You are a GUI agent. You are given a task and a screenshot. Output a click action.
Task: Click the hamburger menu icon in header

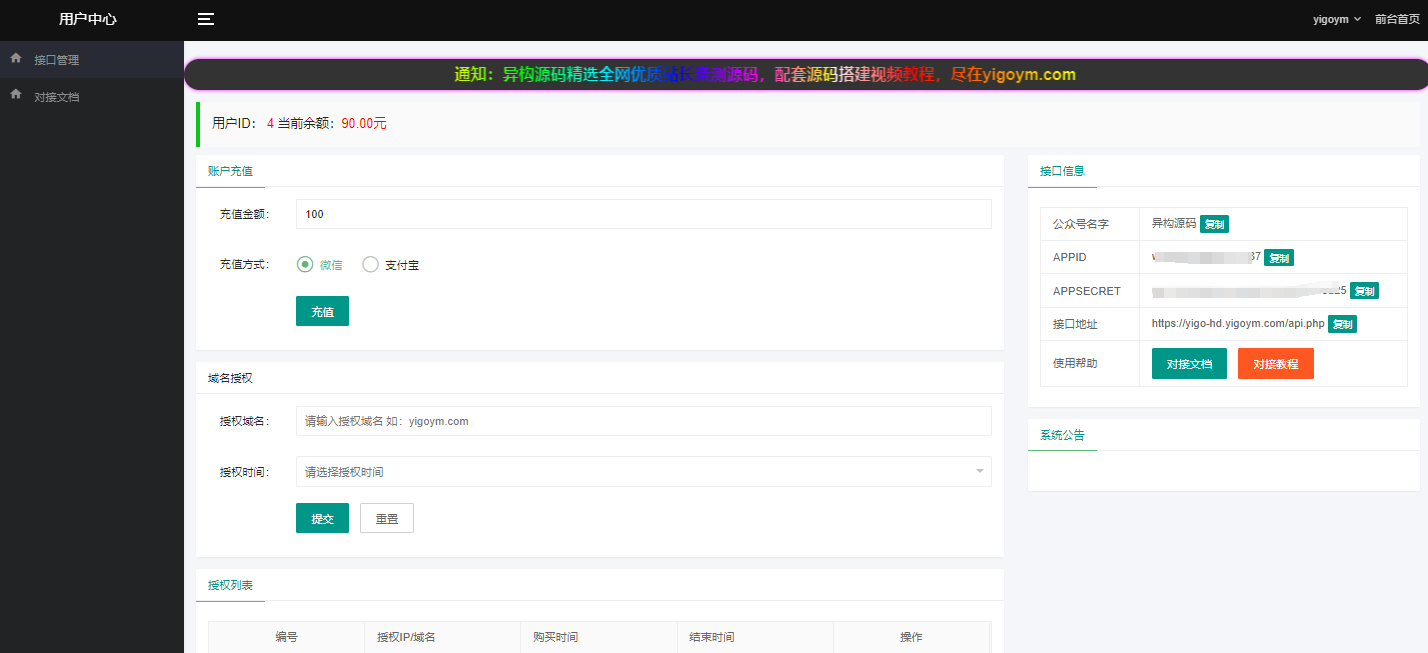(x=205, y=19)
